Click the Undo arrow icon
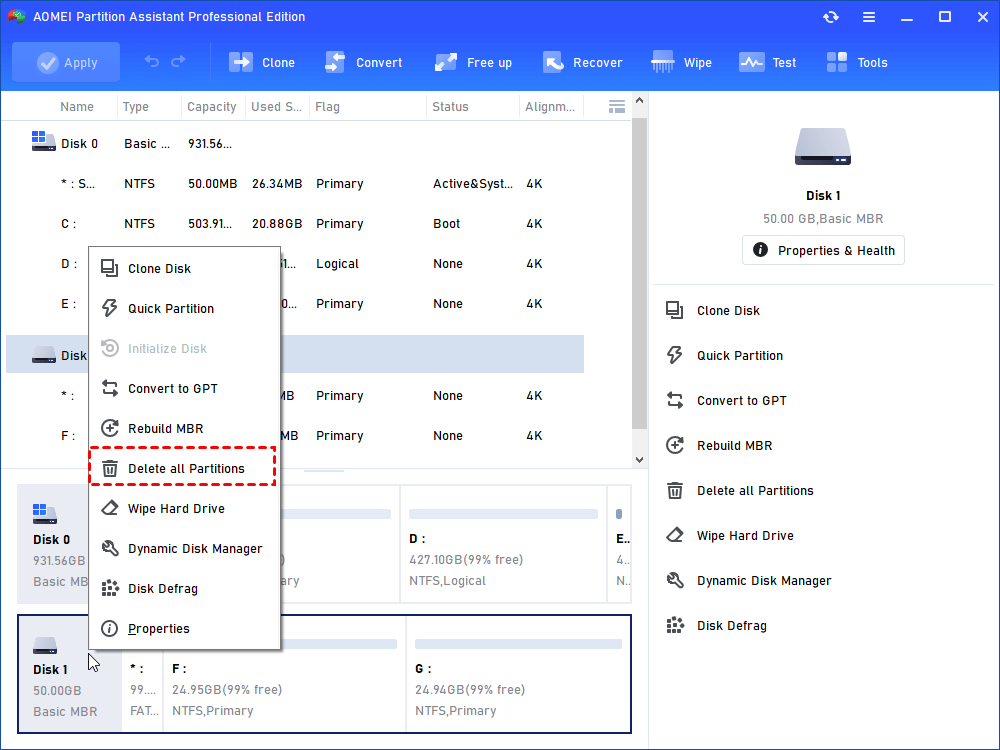This screenshot has width=1000, height=750. (152, 61)
